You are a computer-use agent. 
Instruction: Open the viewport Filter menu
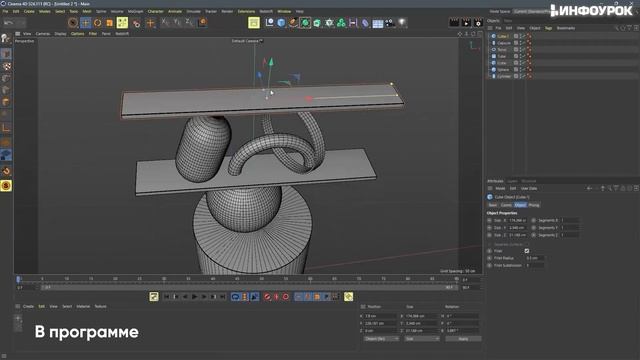pyautogui.click(x=93, y=34)
